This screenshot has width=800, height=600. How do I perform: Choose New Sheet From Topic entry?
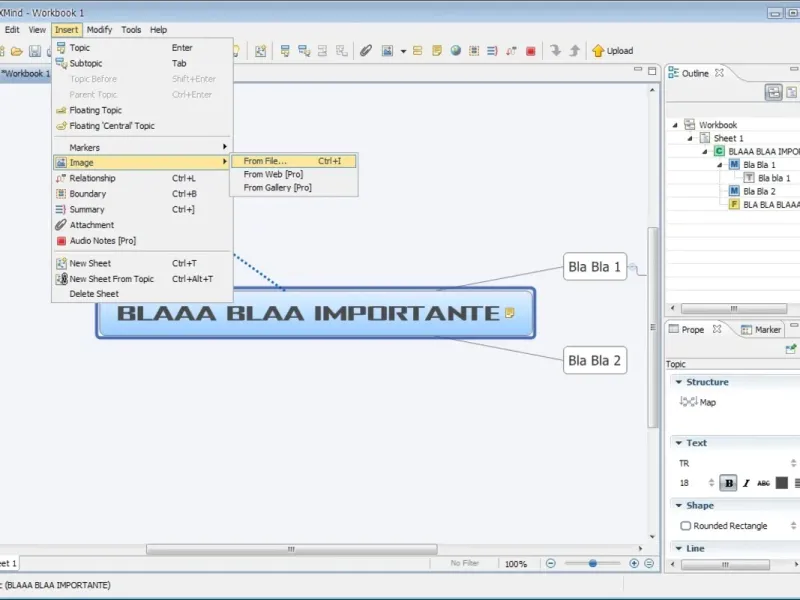(142, 279)
